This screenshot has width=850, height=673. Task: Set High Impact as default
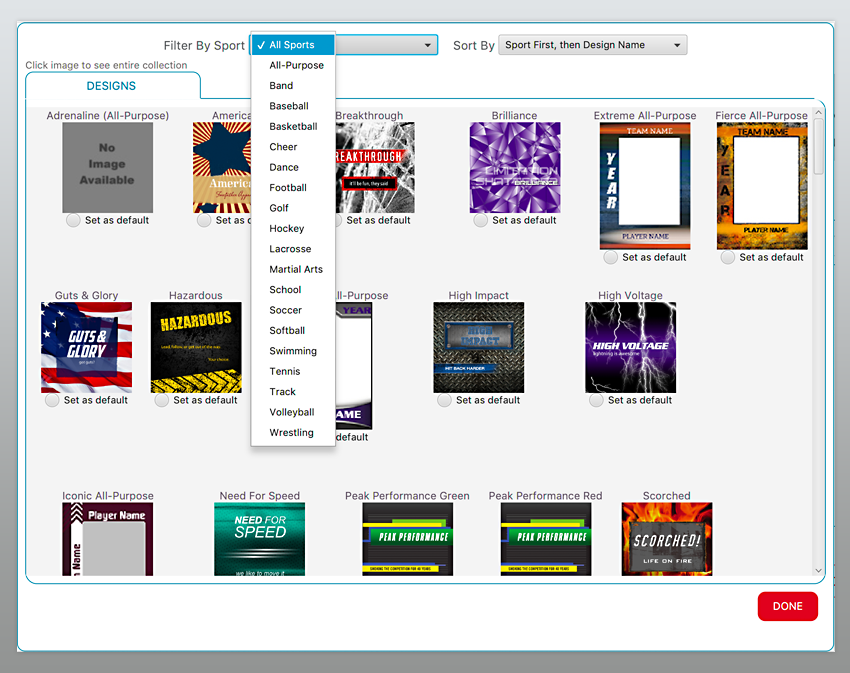(x=444, y=400)
